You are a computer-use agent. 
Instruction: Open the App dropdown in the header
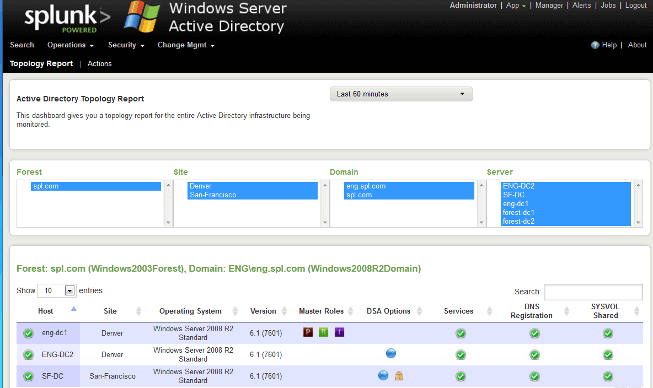[516, 5]
